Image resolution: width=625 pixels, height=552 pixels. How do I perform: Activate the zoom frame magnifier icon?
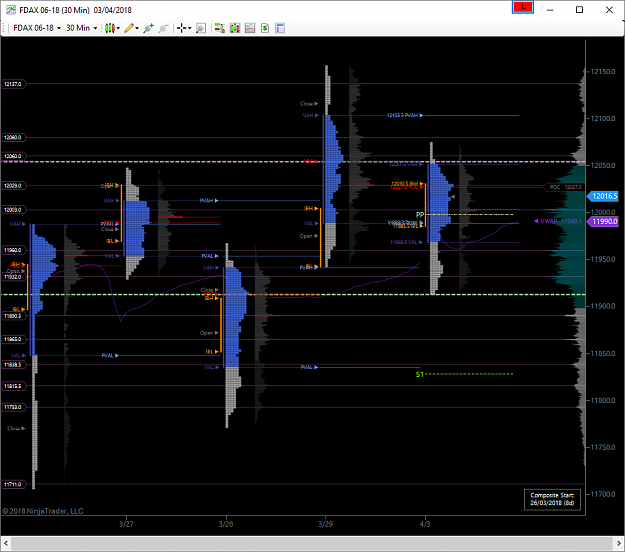point(201,28)
